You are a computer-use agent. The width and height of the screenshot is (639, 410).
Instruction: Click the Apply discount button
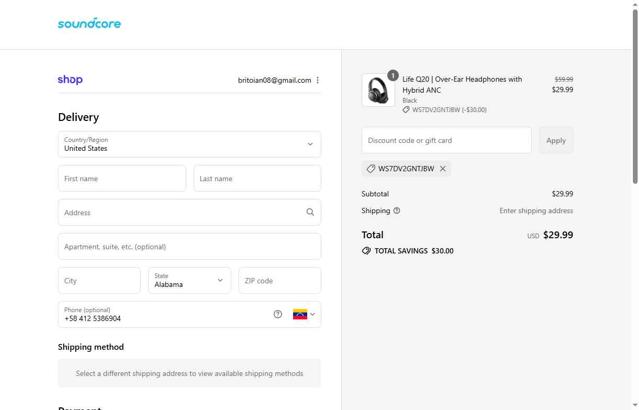point(556,140)
